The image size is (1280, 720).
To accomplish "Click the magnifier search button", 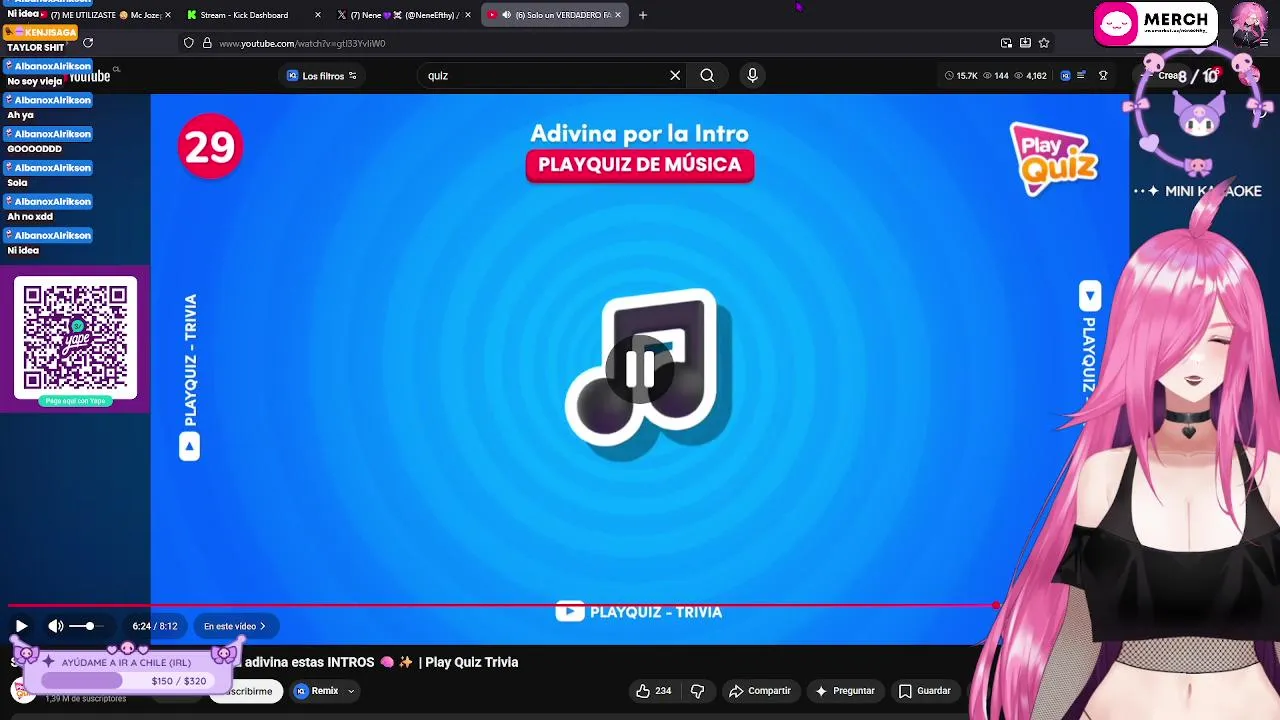I will coord(707,76).
